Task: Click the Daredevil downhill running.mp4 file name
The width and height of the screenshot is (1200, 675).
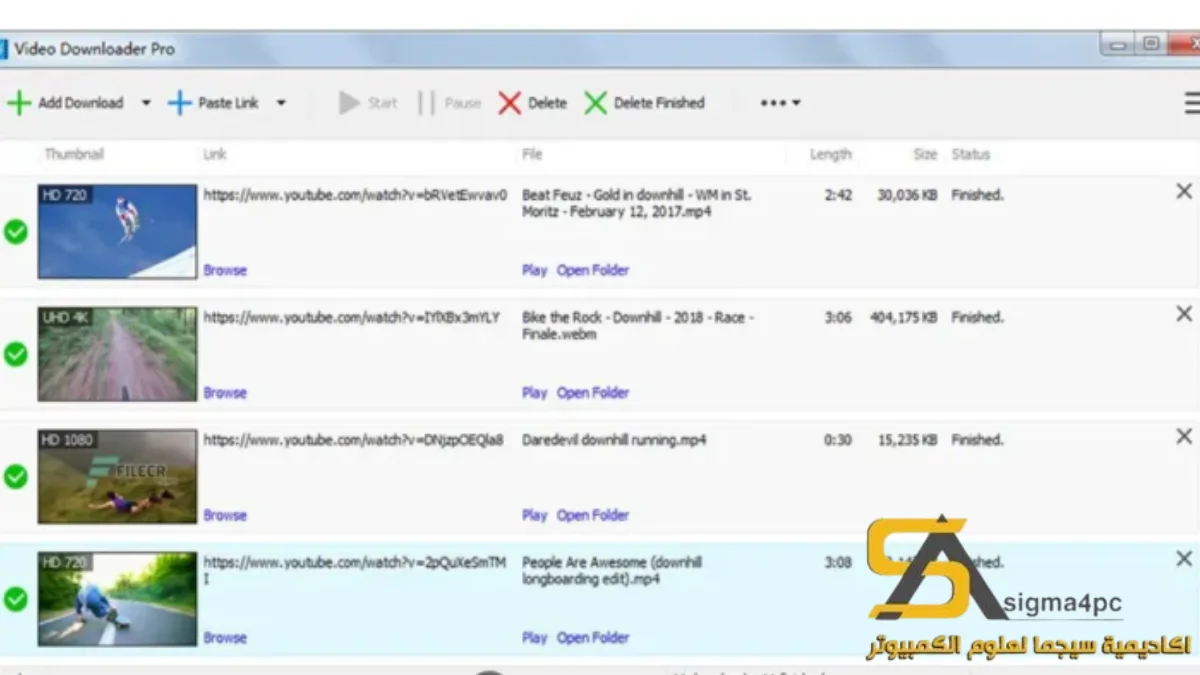Action: click(x=614, y=440)
